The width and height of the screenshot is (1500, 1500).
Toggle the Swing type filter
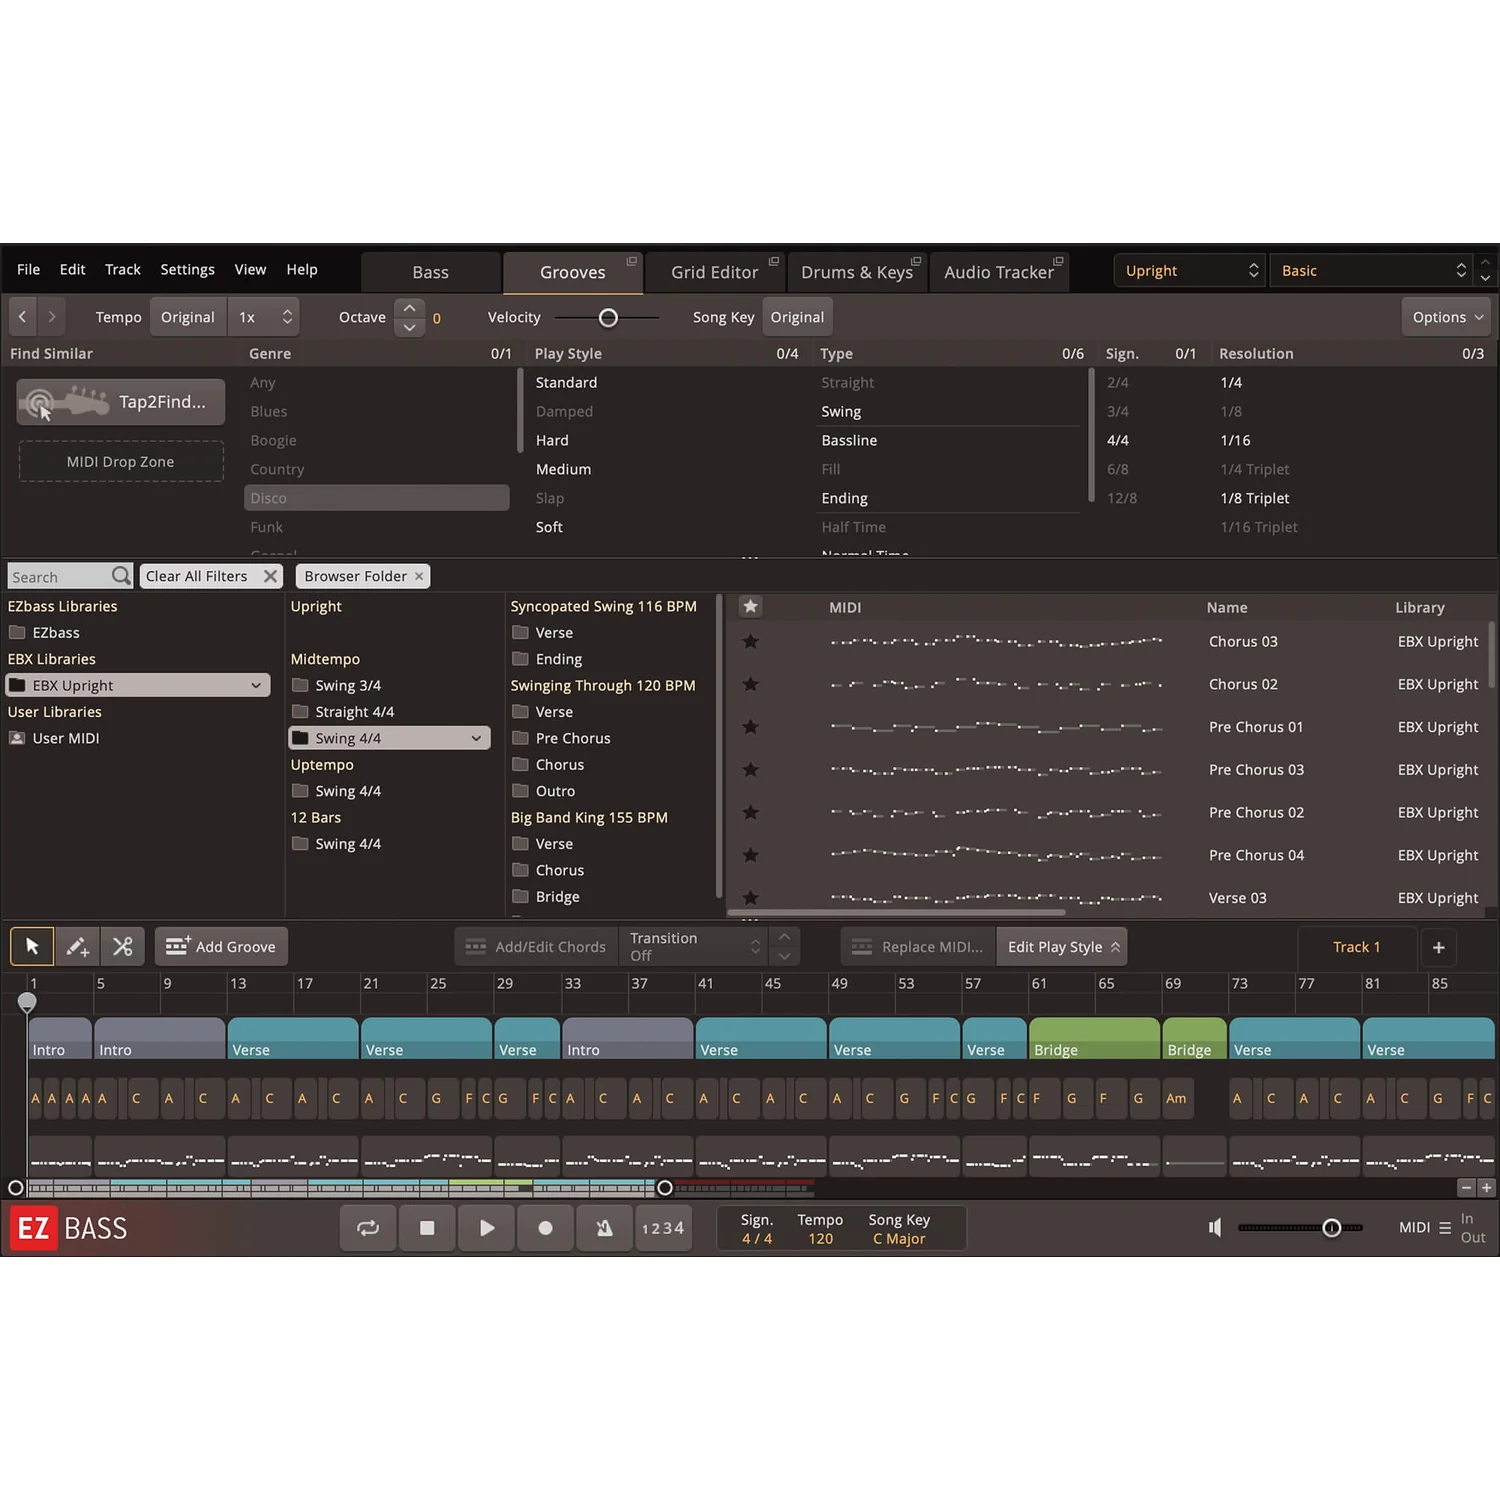coord(841,411)
